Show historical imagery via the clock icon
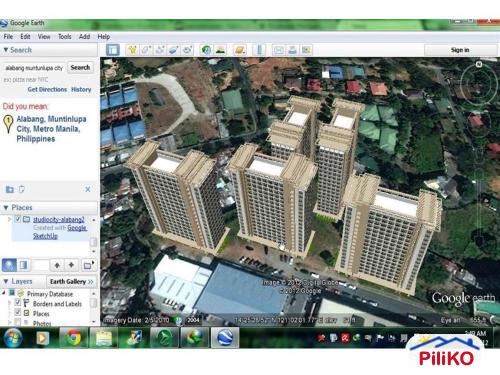The image size is (500, 375). 206,50
